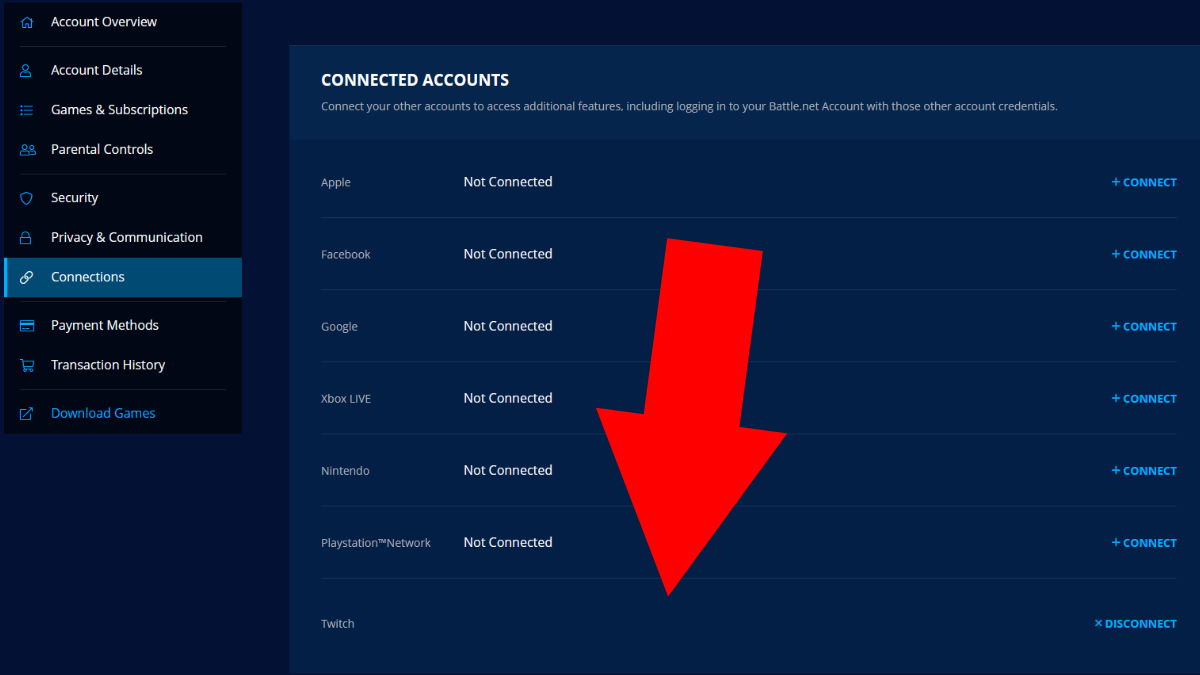This screenshot has height=675, width=1200.
Task: Go to Account Overview page
Action: [x=104, y=22]
